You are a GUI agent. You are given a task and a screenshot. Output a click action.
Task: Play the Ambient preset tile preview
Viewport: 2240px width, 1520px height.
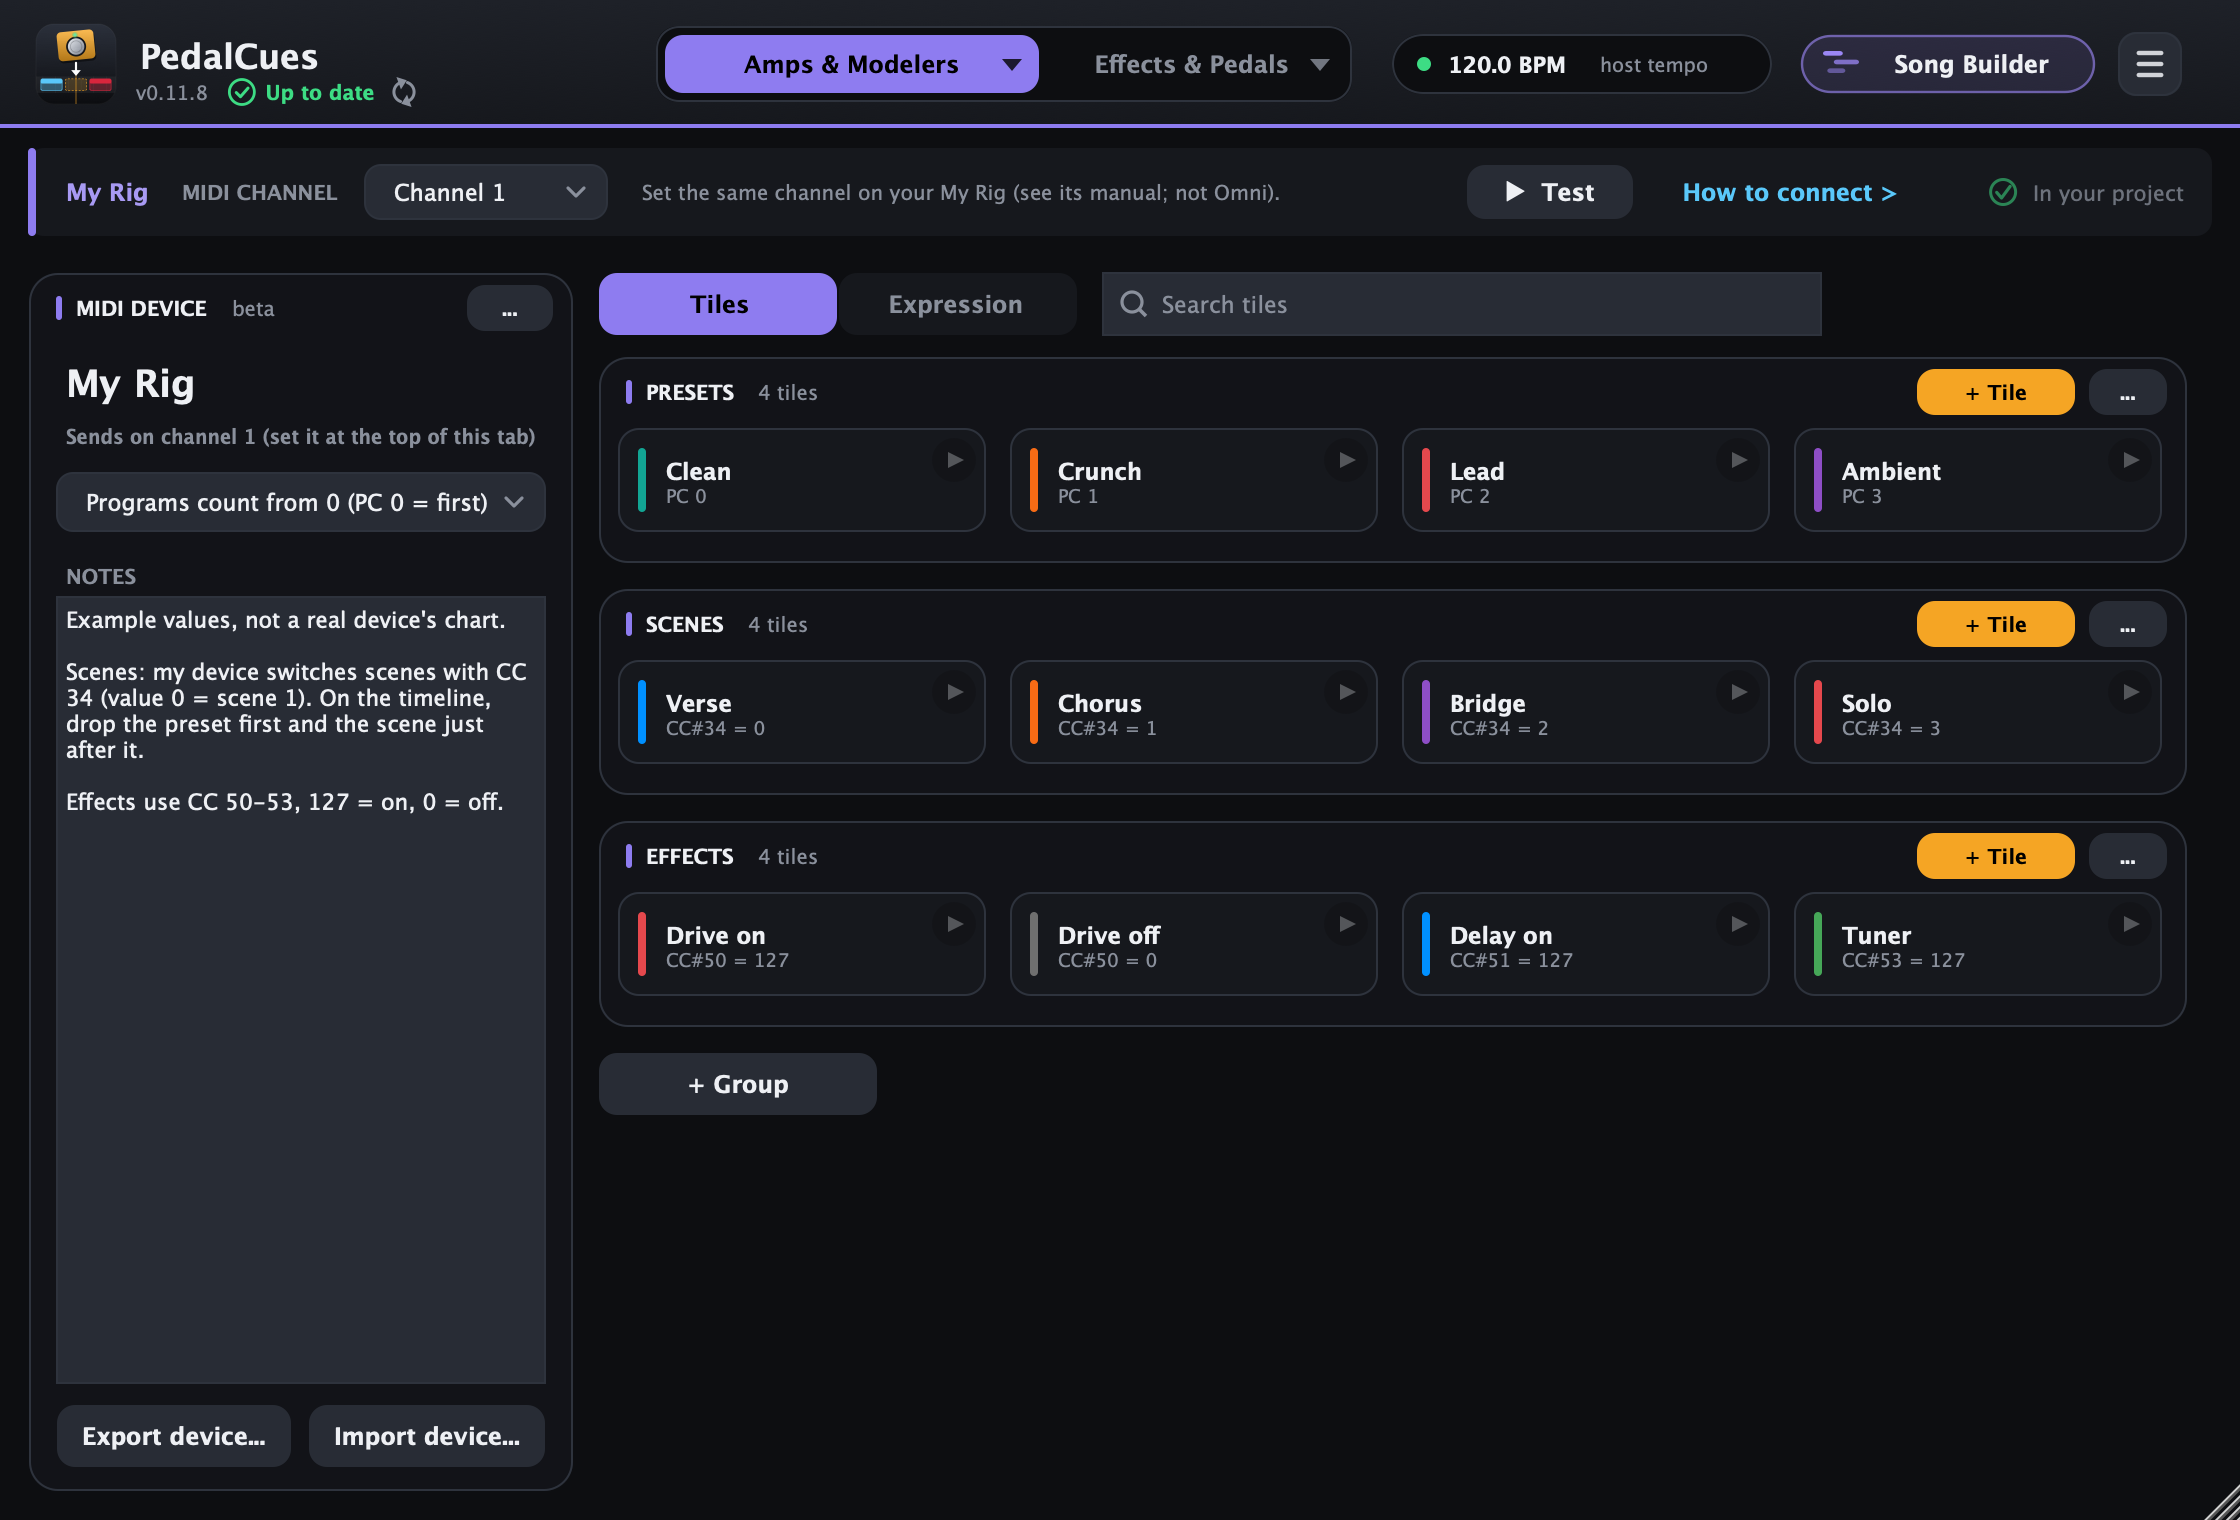2130,460
